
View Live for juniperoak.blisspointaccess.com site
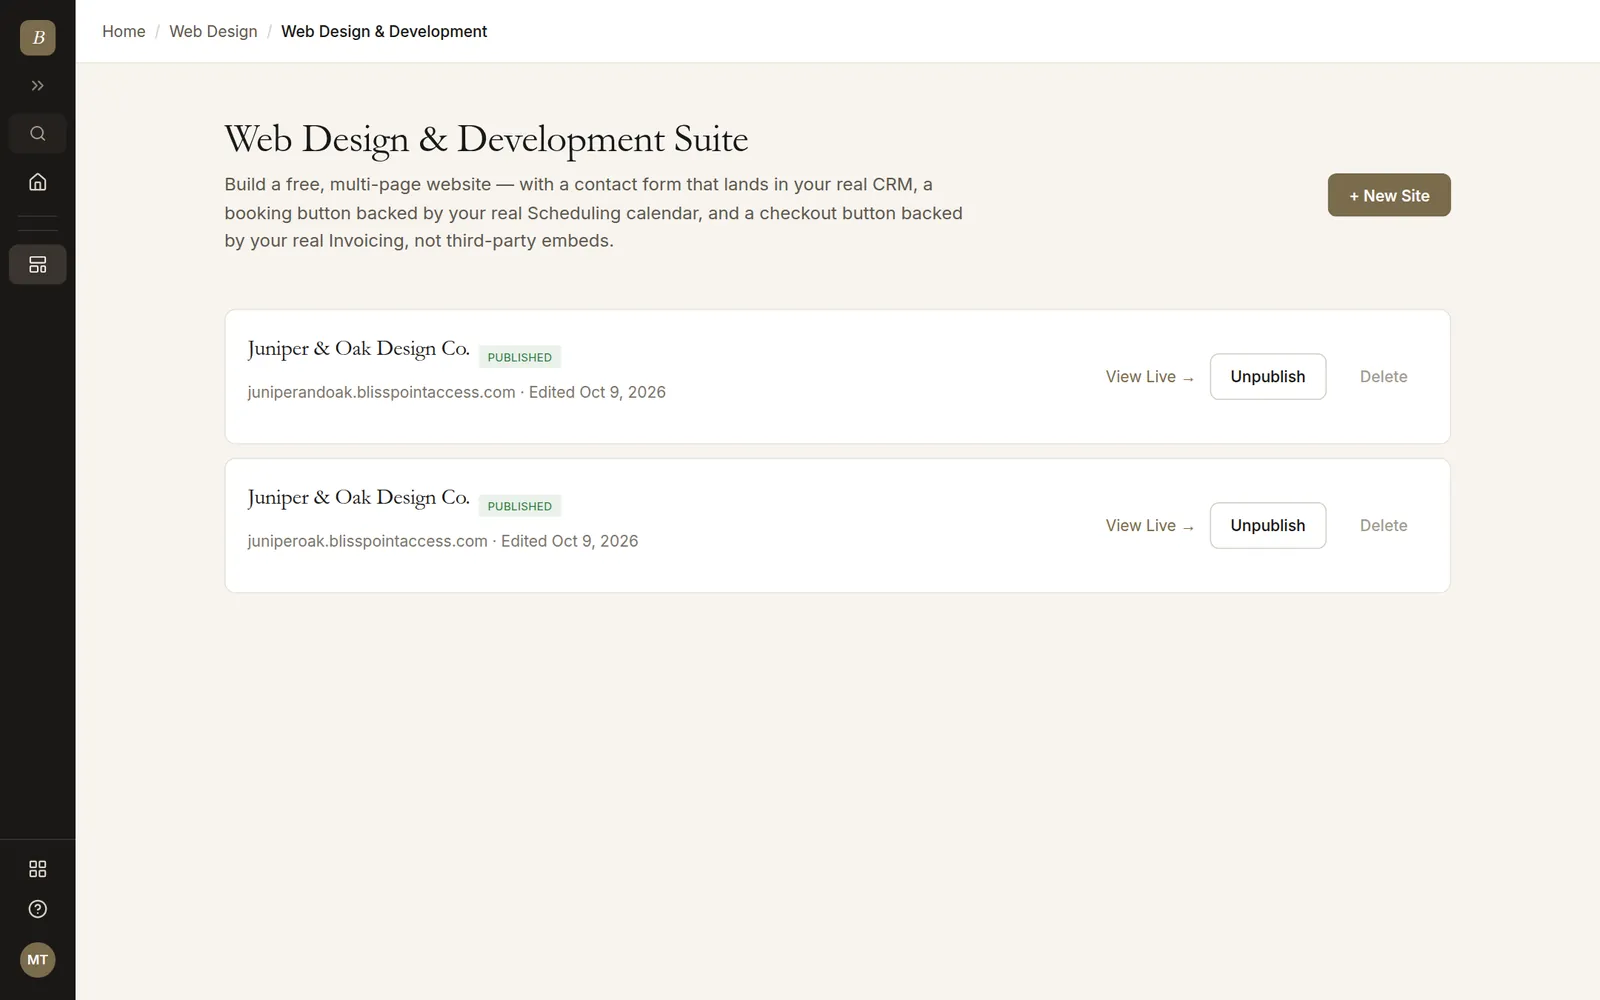pyautogui.click(x=1150, y=526)
